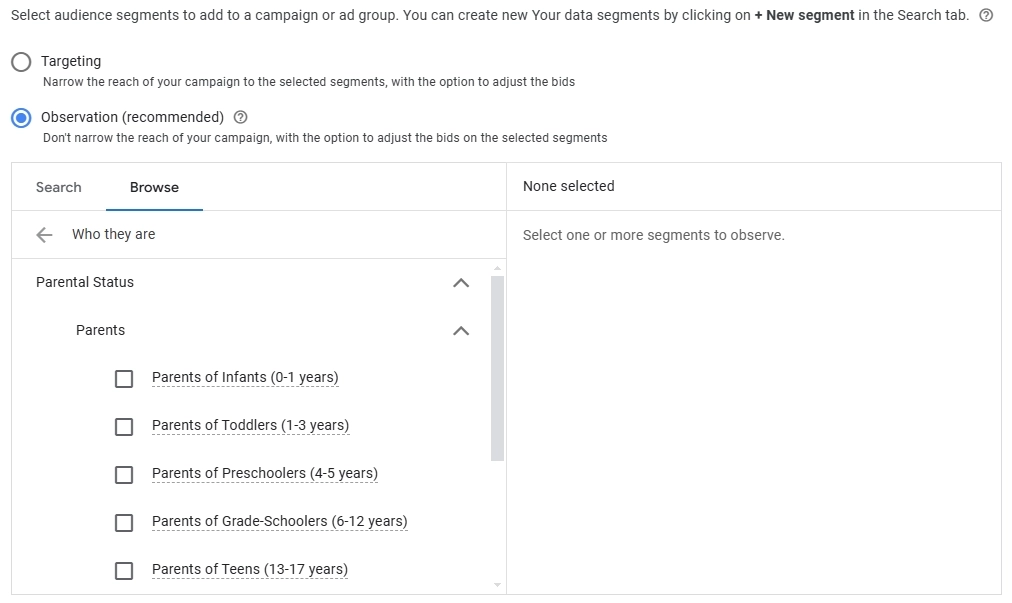Screen dimensions: 1012x603
Task: Enable Parents of Preschoolers segment checkbox
Action: pos(124,475)
